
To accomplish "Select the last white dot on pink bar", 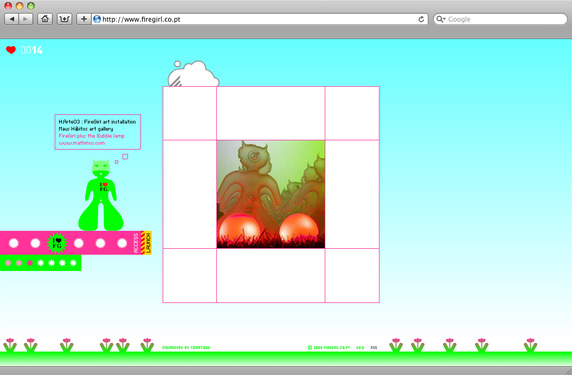I will (122, 243).
